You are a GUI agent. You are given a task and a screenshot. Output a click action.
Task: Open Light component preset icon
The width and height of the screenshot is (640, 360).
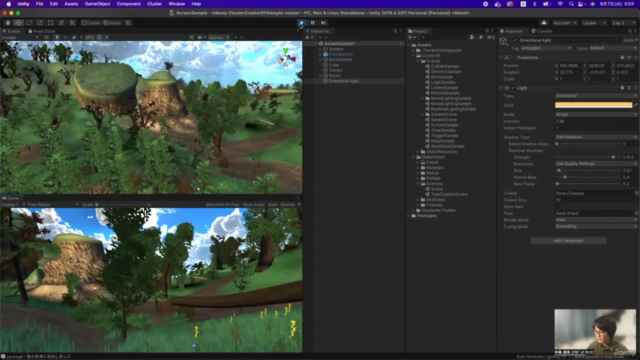pyautogui.click(x=629, y=88)
